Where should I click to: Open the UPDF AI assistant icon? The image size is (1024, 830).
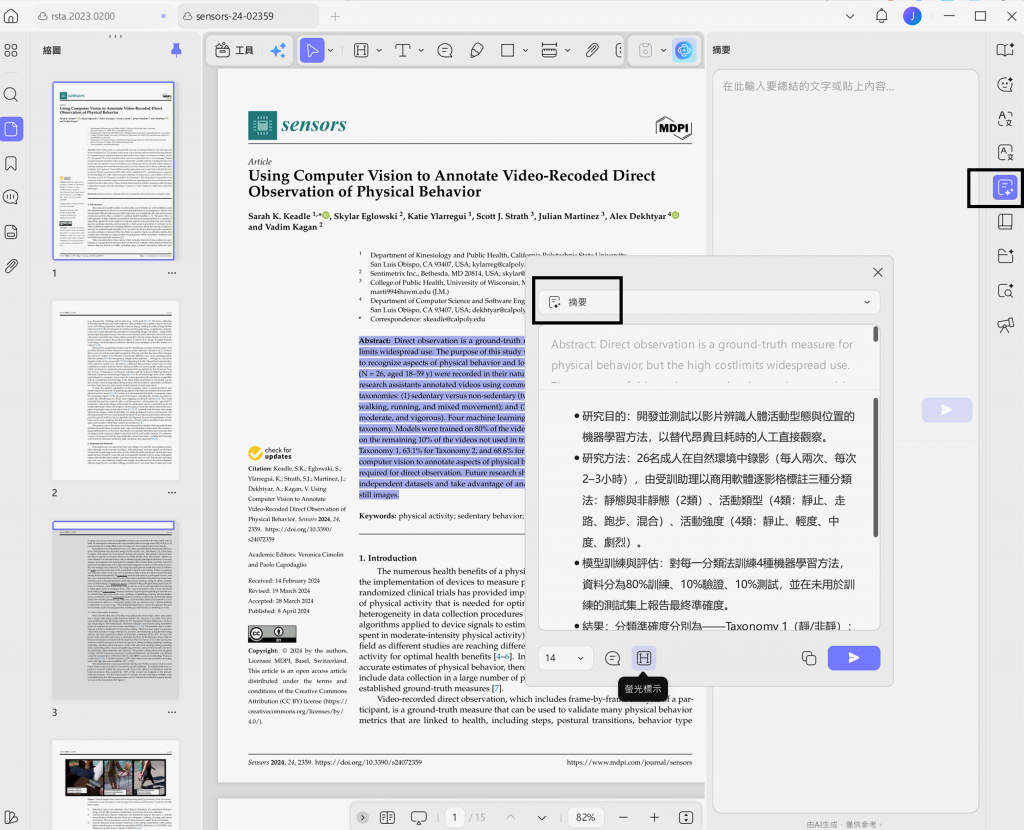684,50
